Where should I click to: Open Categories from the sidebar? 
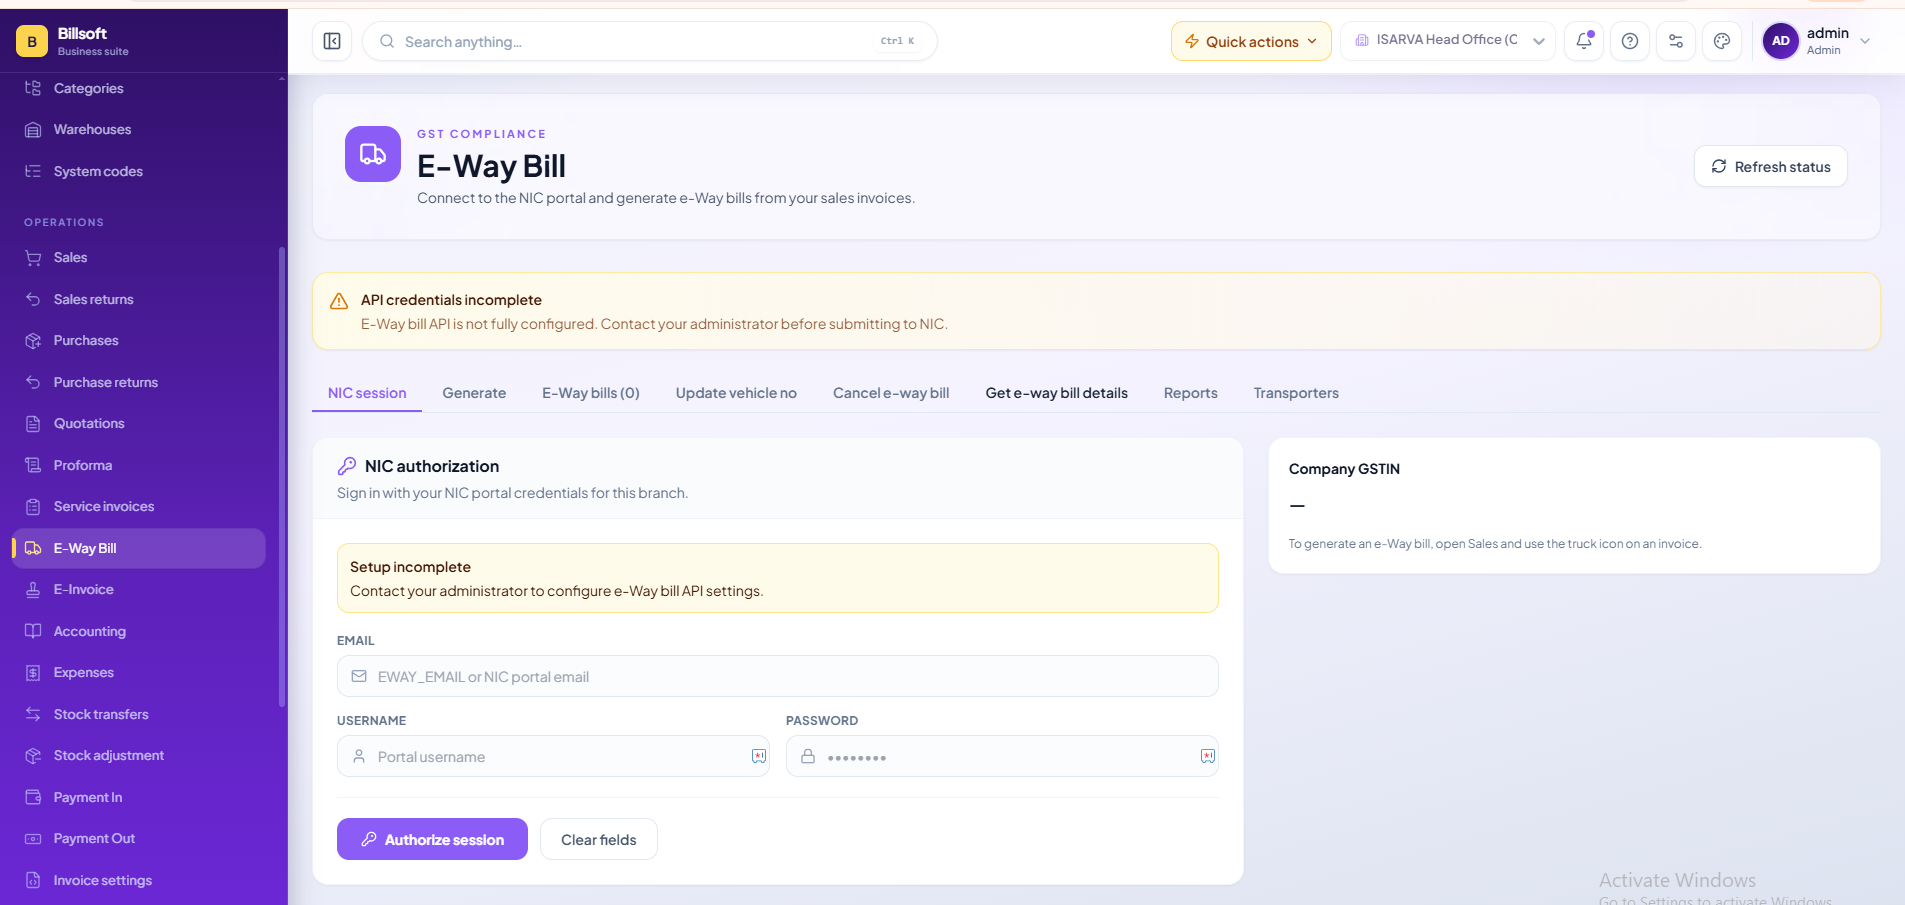click(138, 88)
